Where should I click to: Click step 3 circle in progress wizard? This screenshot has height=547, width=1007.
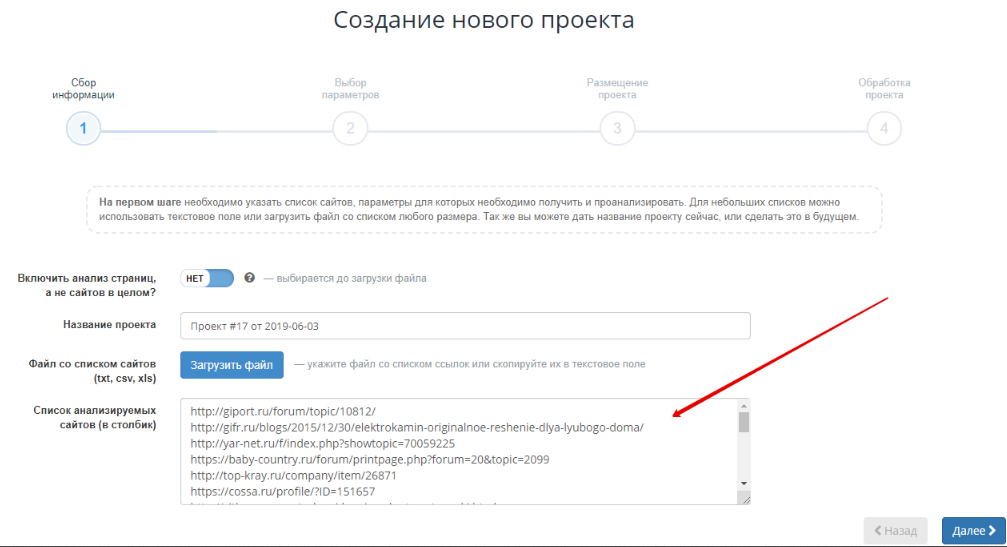tap(617, 129)
